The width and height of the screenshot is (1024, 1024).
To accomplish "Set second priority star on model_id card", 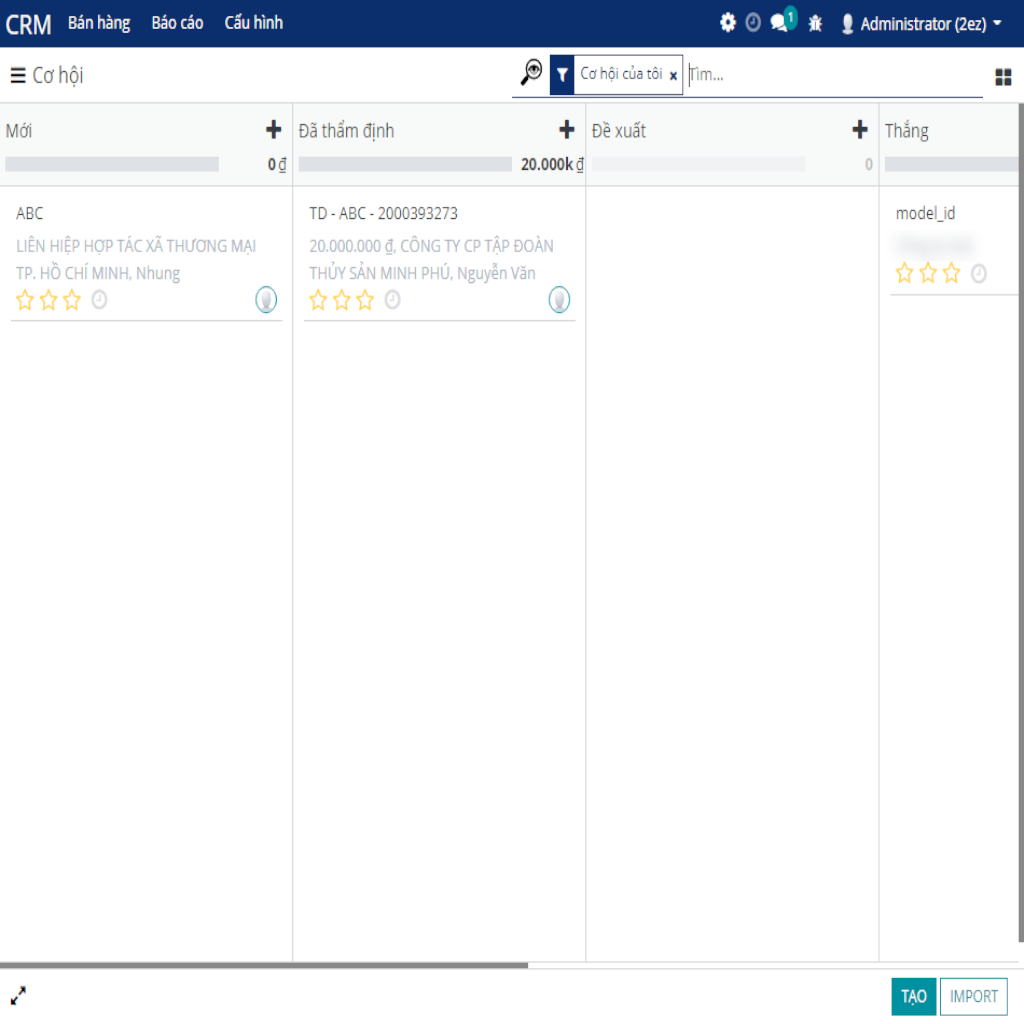I will [928, 273].
